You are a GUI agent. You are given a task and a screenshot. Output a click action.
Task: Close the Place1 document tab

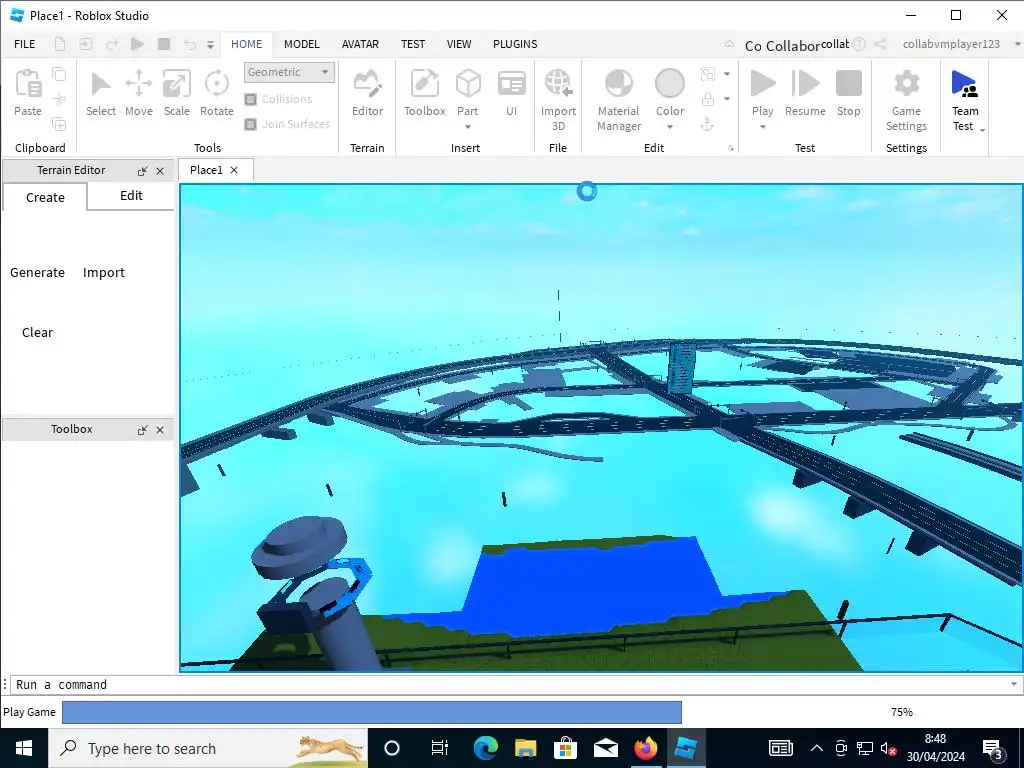coord(234,170)
